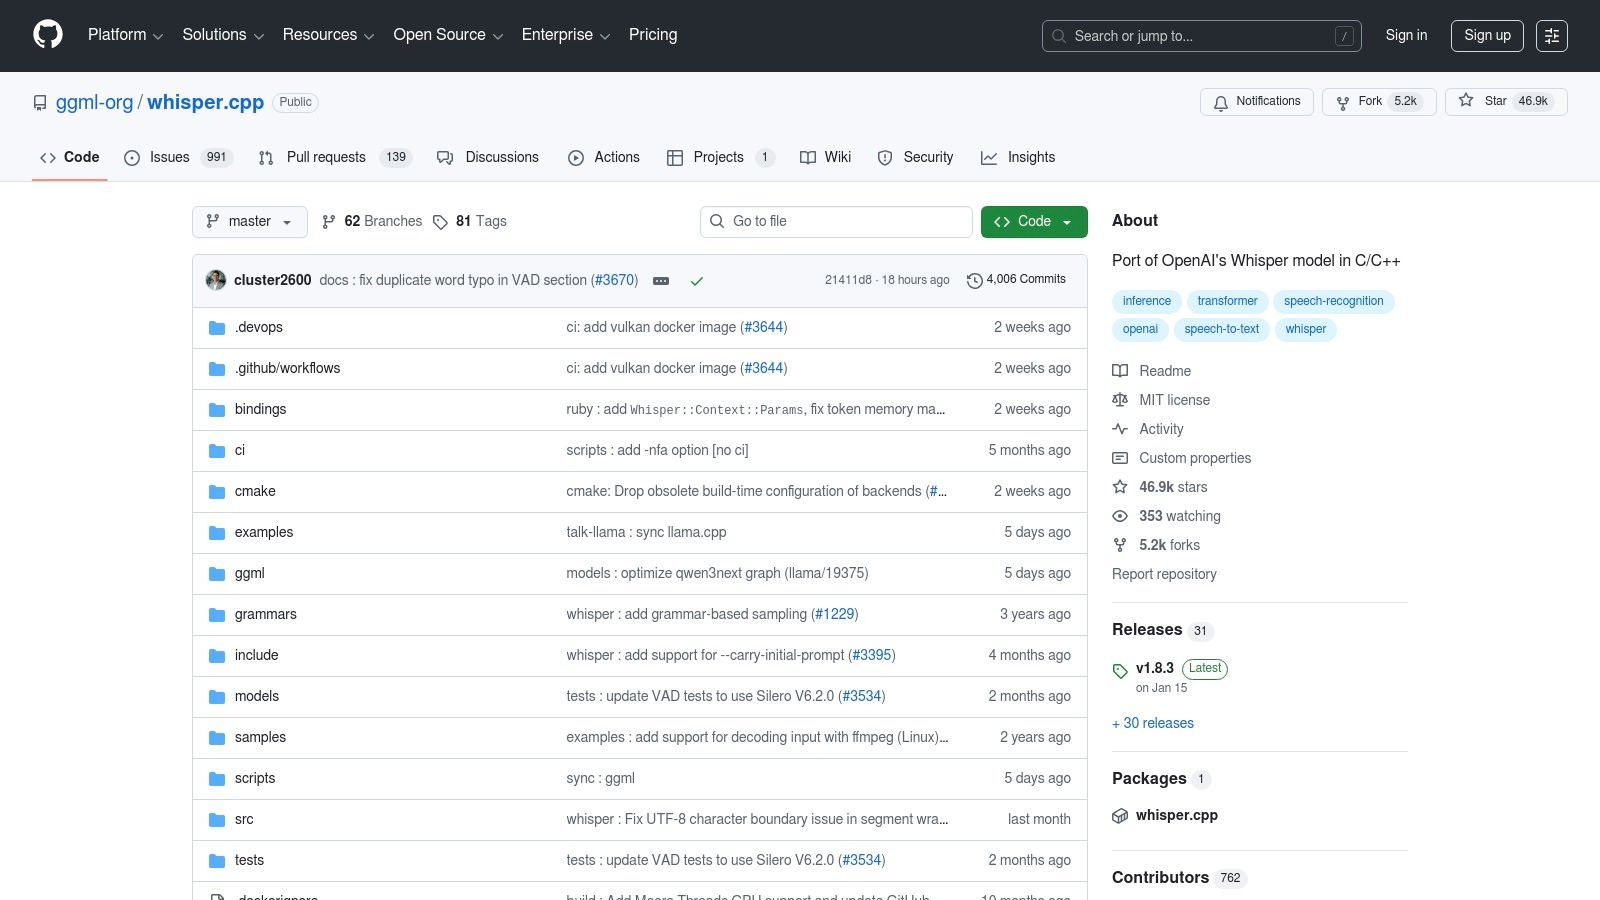This screenshot has height=900, width=1600.
Task: Select the speech-recognition topic tag
Action: click(1333, 301)
